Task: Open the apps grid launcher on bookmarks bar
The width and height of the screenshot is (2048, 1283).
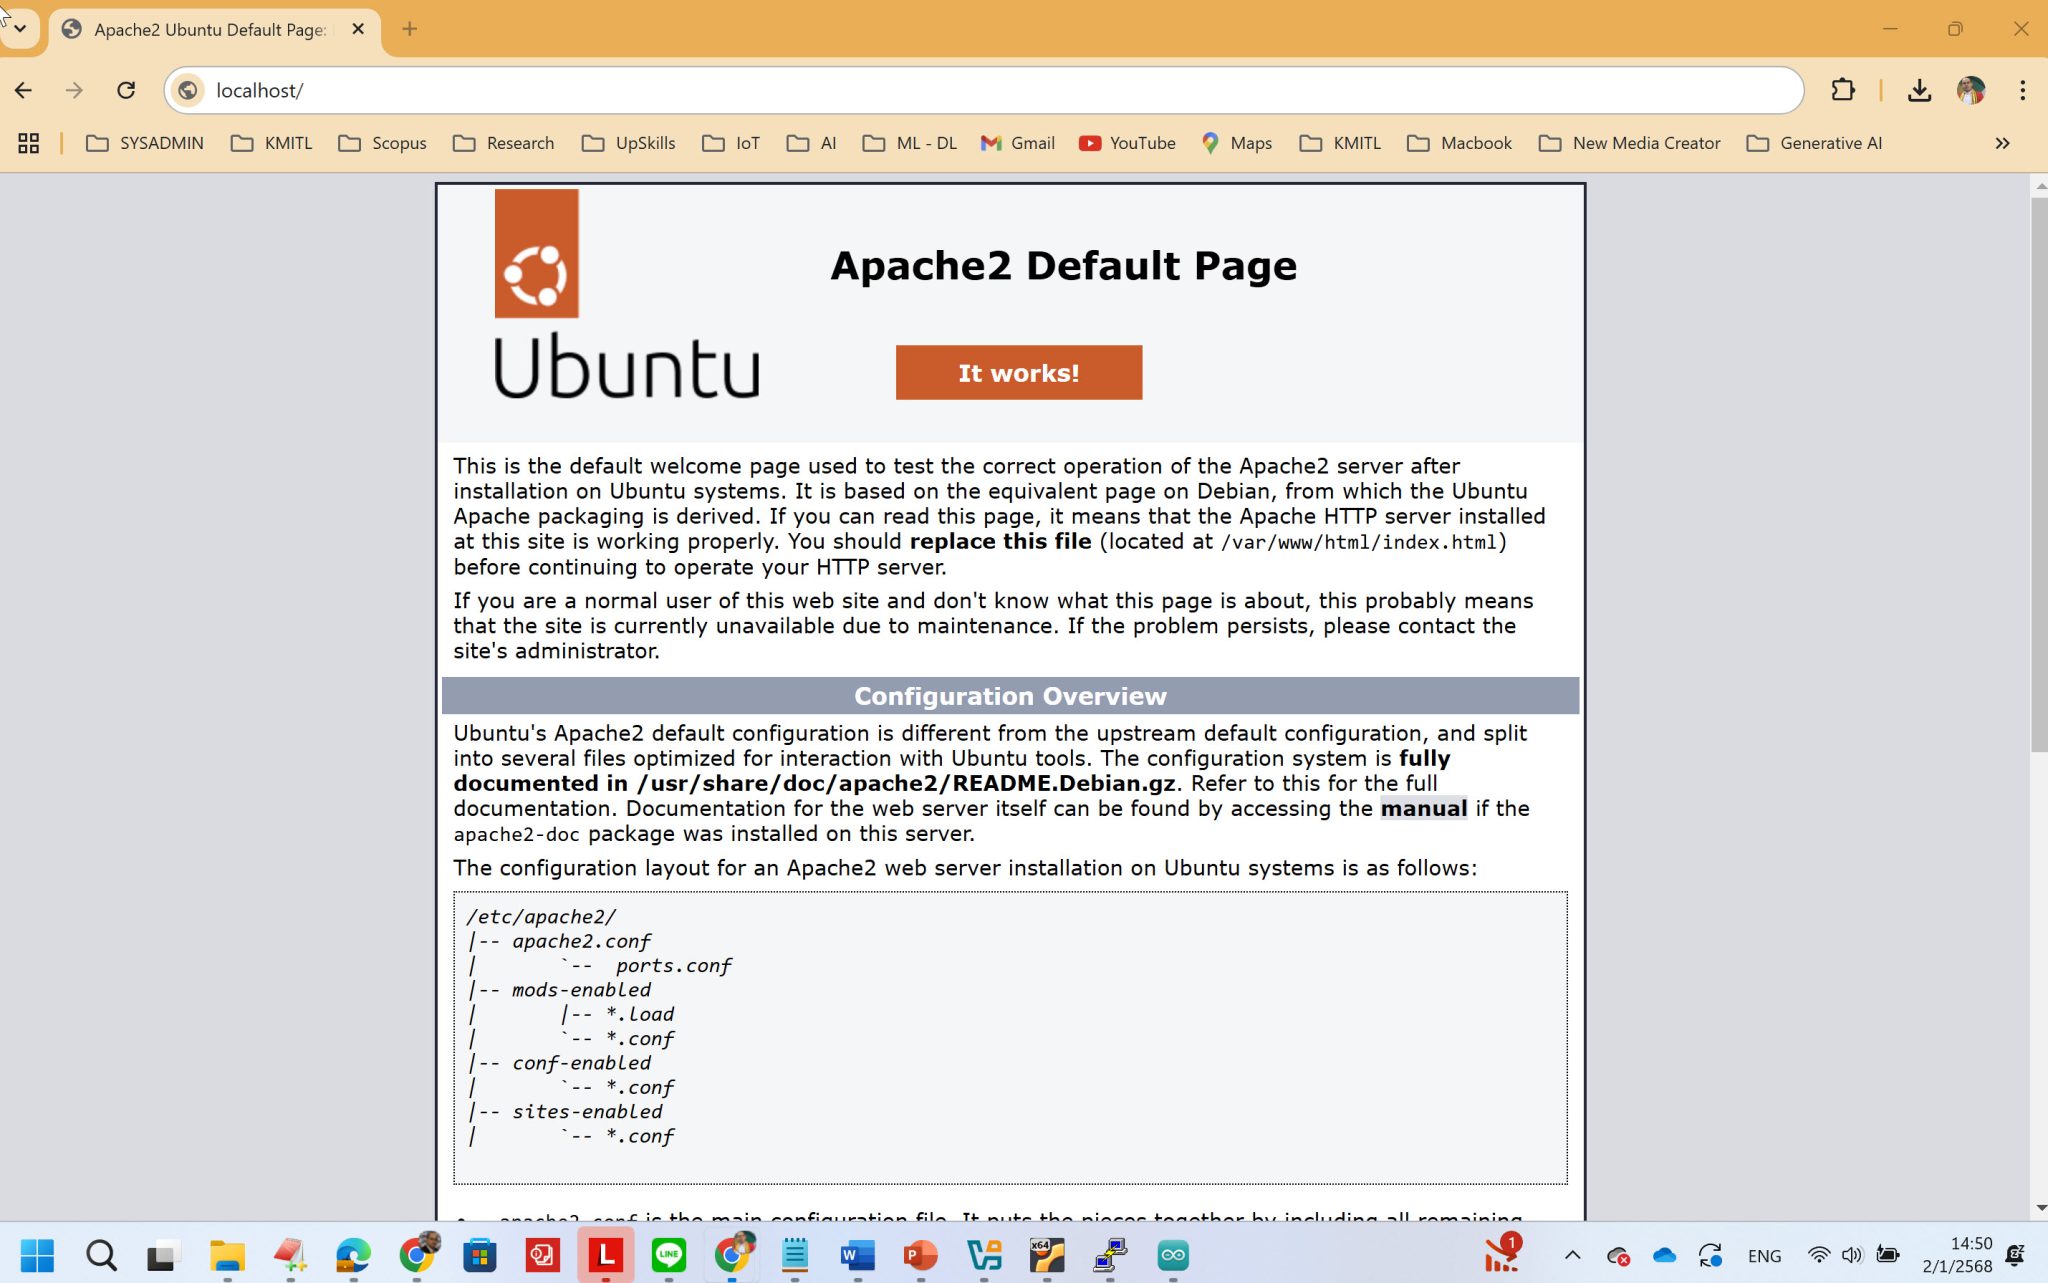Action: 28,143
